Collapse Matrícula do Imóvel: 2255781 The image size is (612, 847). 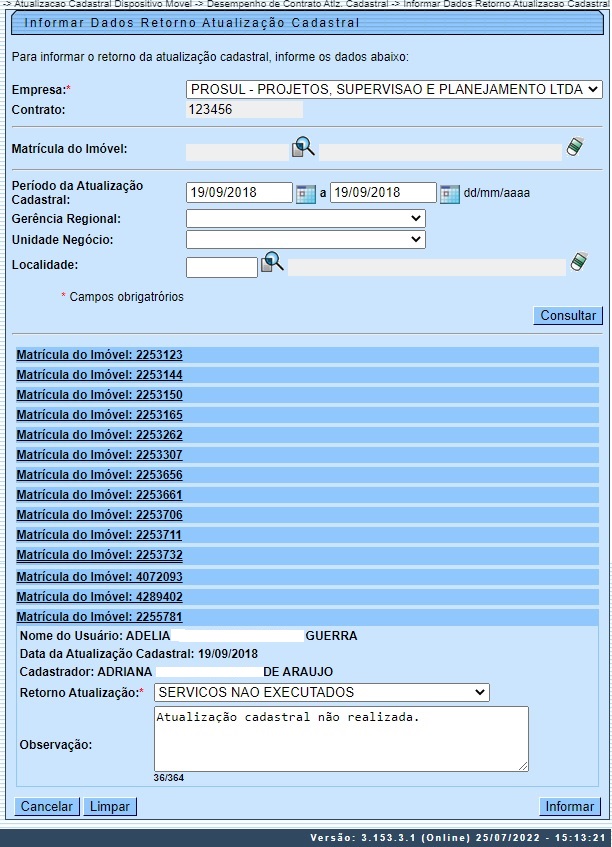(x=99, y=617)
